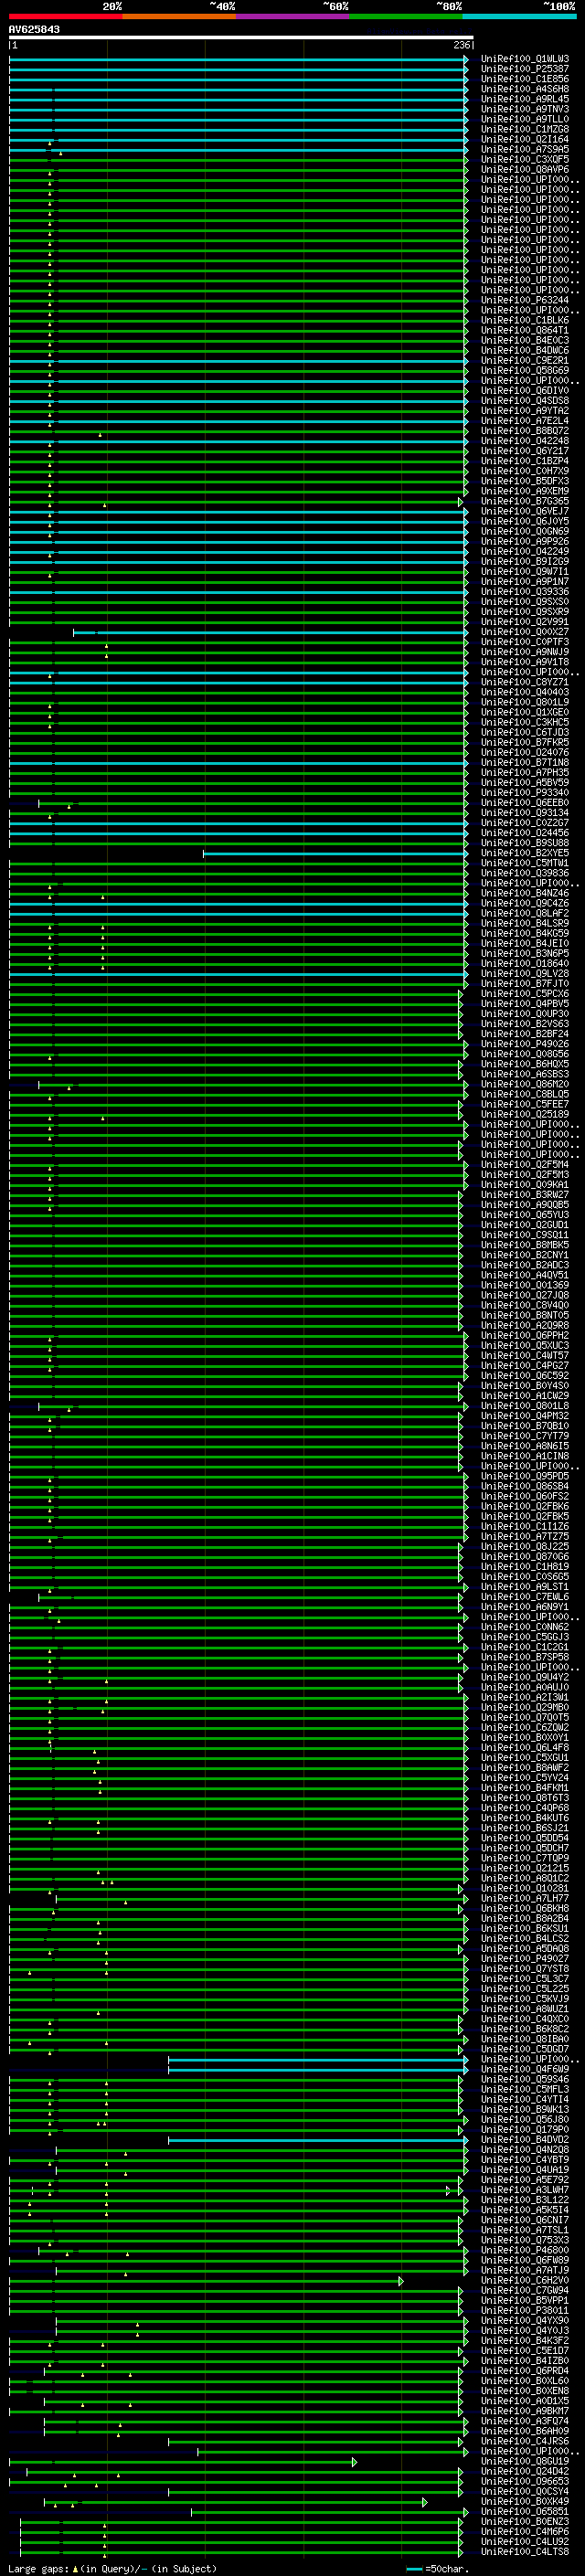
Task: Select the UniRef100_Q8GU19 label
Action: [x=524, y=2461]
